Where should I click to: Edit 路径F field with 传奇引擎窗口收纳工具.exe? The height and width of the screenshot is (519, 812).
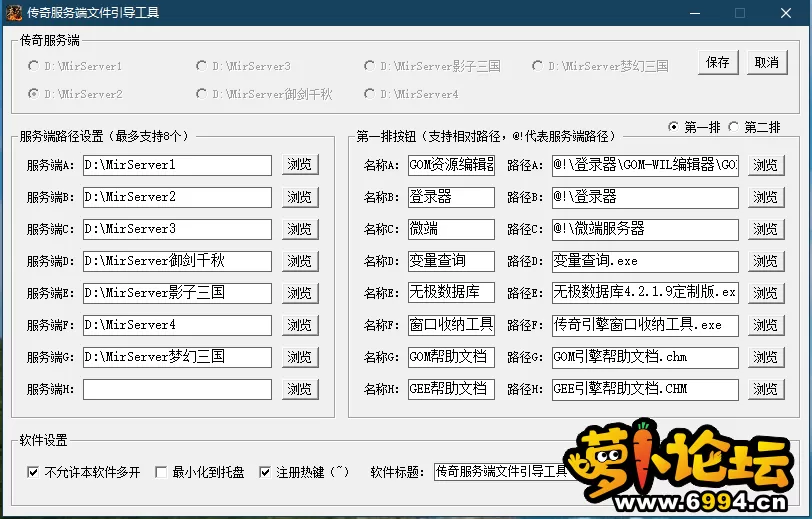(x=645, y=325)
